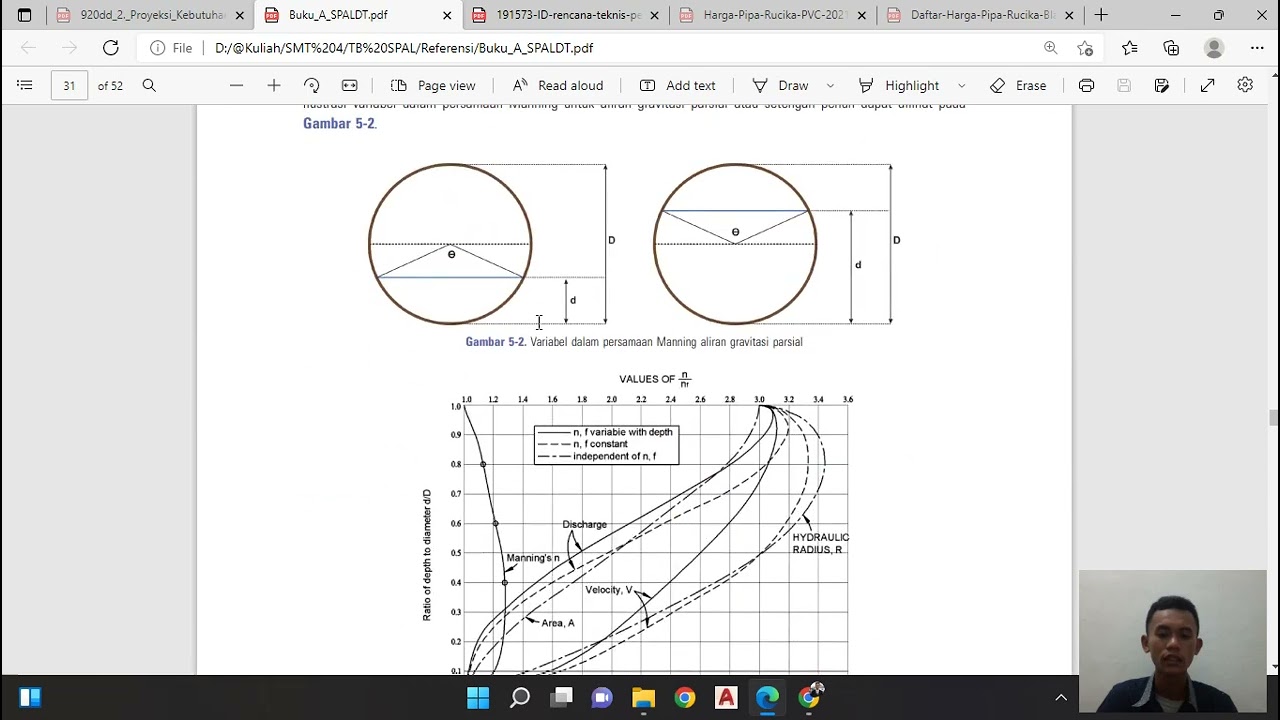Screen dimensions: 1280x720
Task: Start Read aloud for the PDF
Action: click(557, 86)
